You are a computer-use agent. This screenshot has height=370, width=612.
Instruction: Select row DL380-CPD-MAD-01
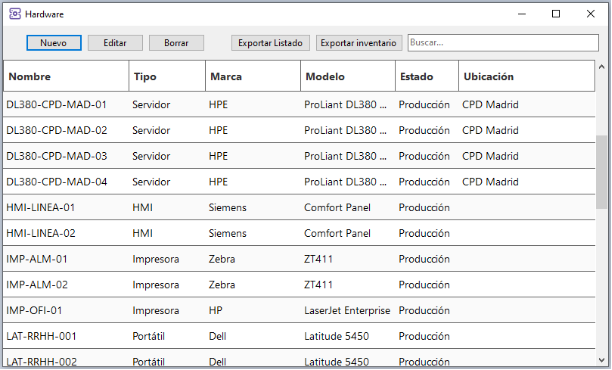point(299,105)
